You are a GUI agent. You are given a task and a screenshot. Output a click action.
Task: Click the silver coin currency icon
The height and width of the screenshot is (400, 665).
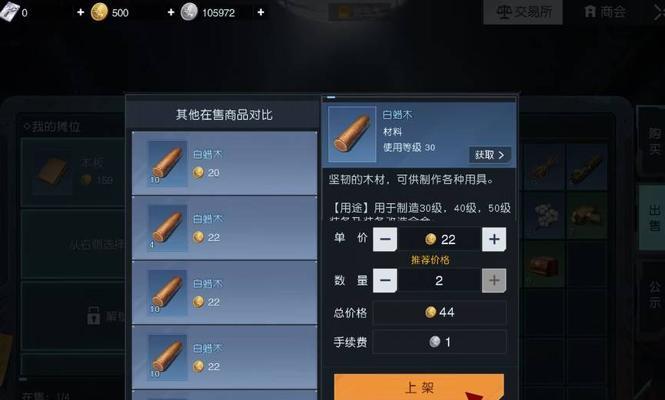pyautogui.click(x=189, y=12)
